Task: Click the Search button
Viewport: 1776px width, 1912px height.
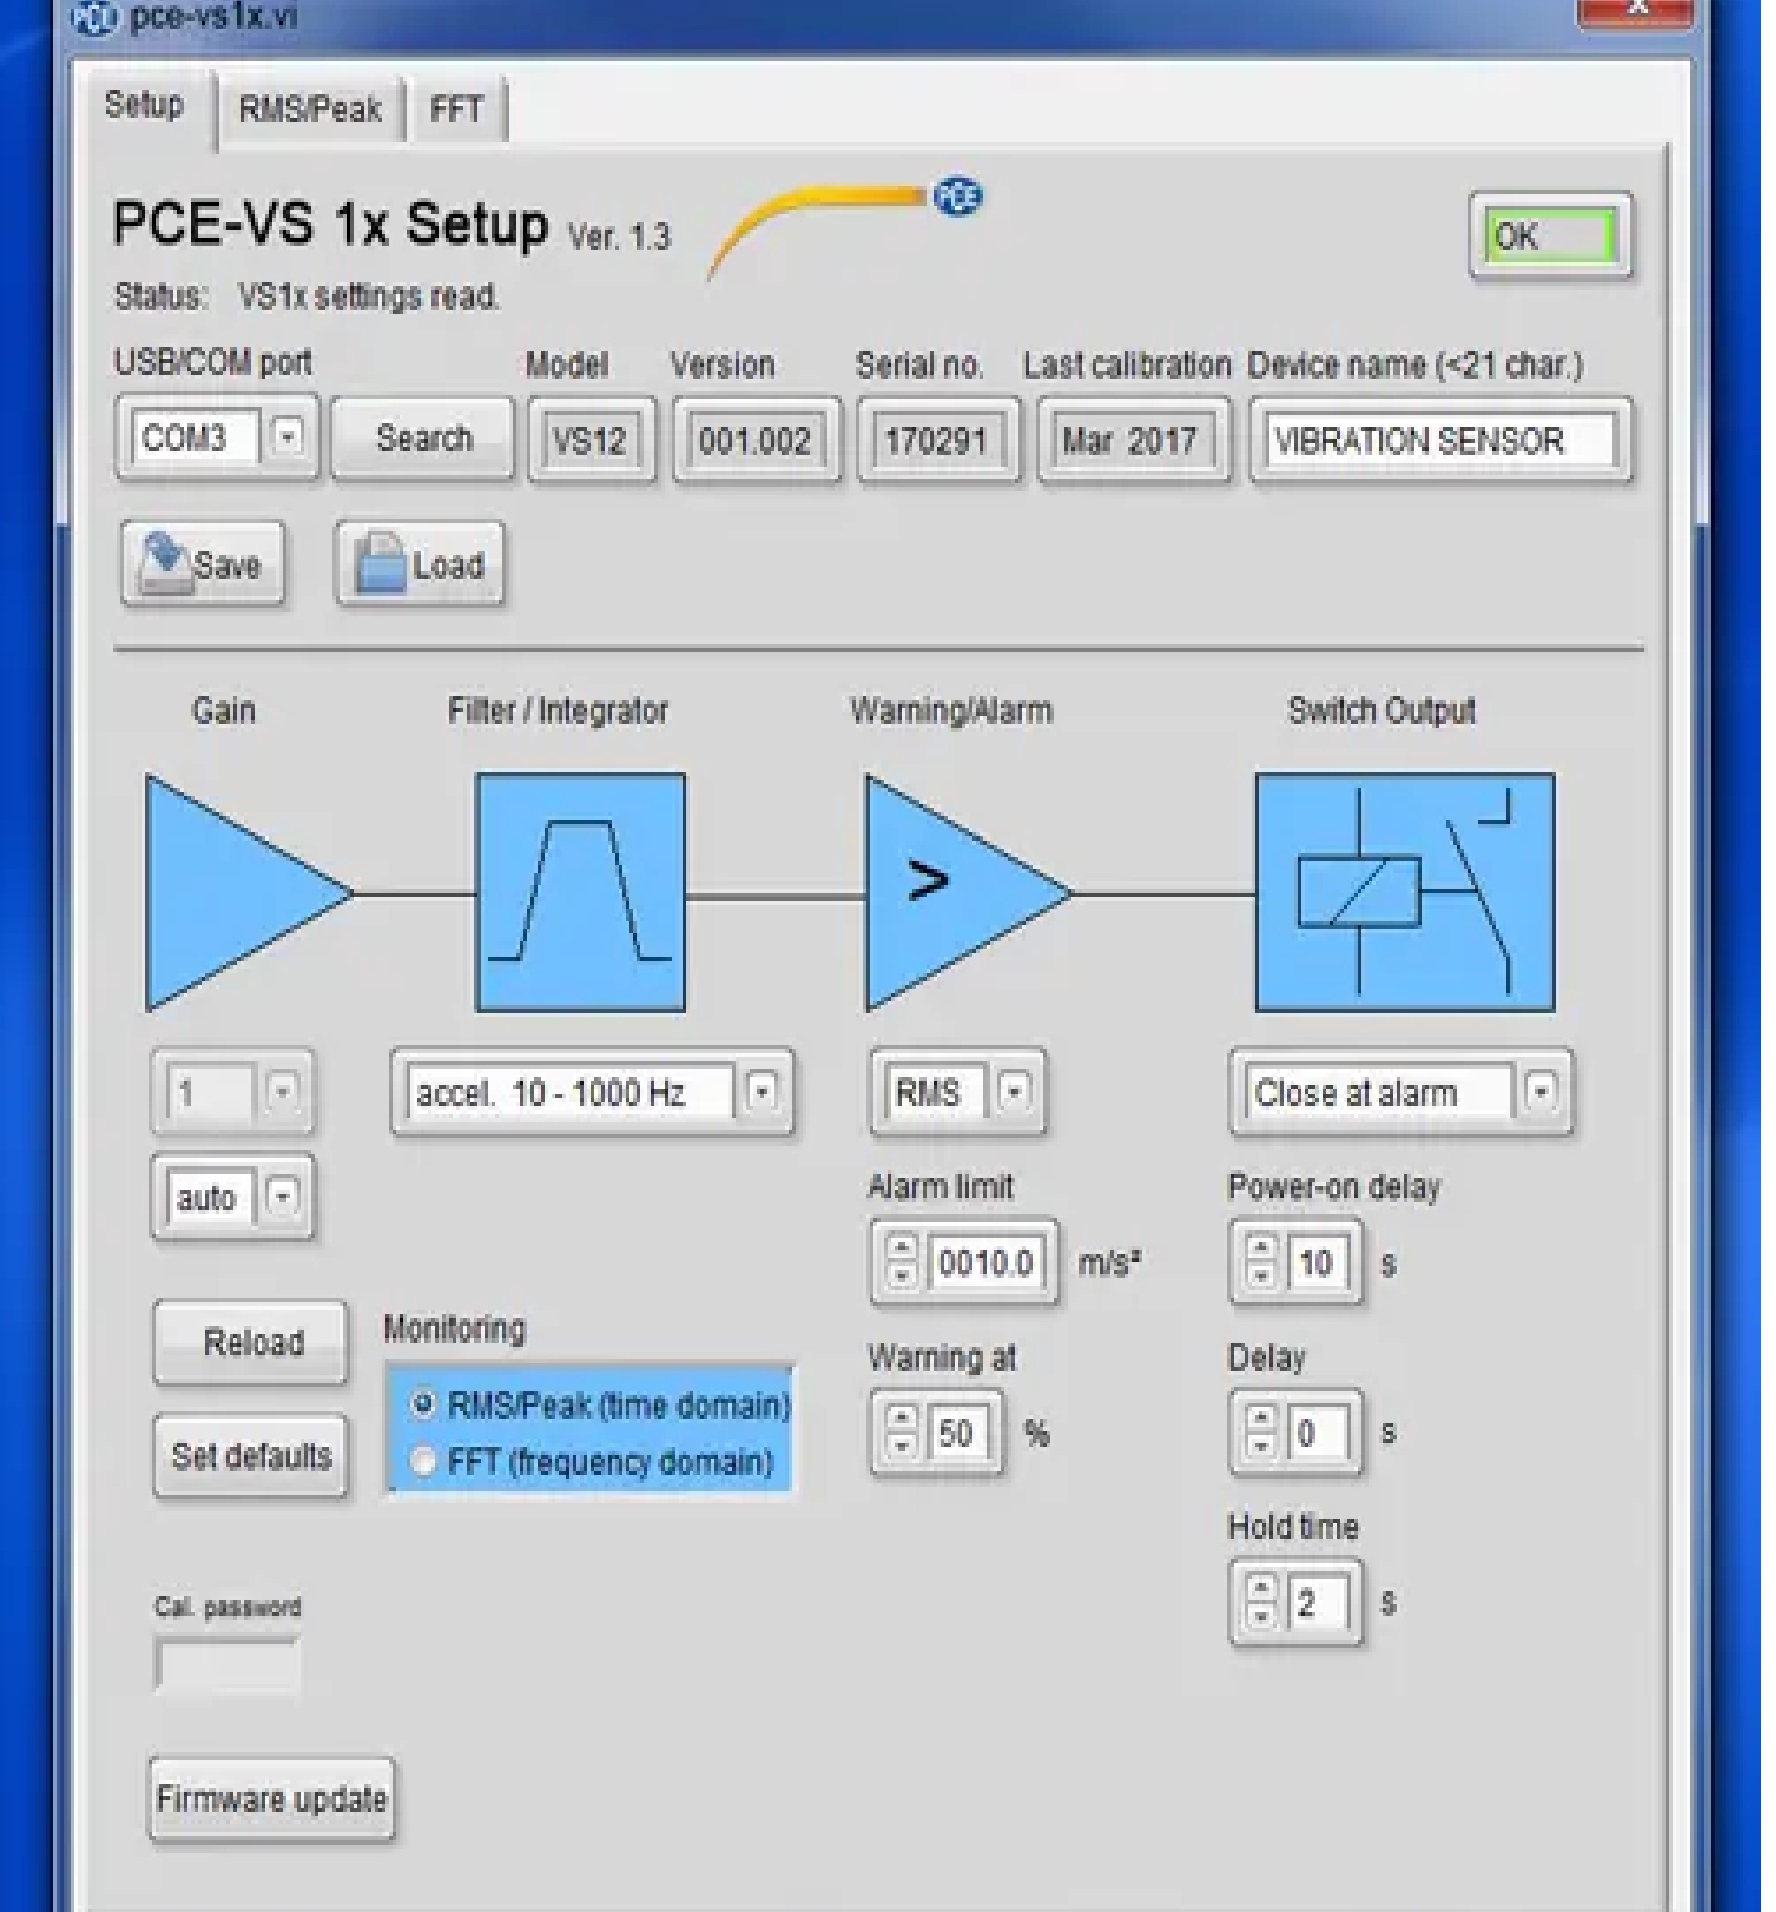Action: pos(423,439)
